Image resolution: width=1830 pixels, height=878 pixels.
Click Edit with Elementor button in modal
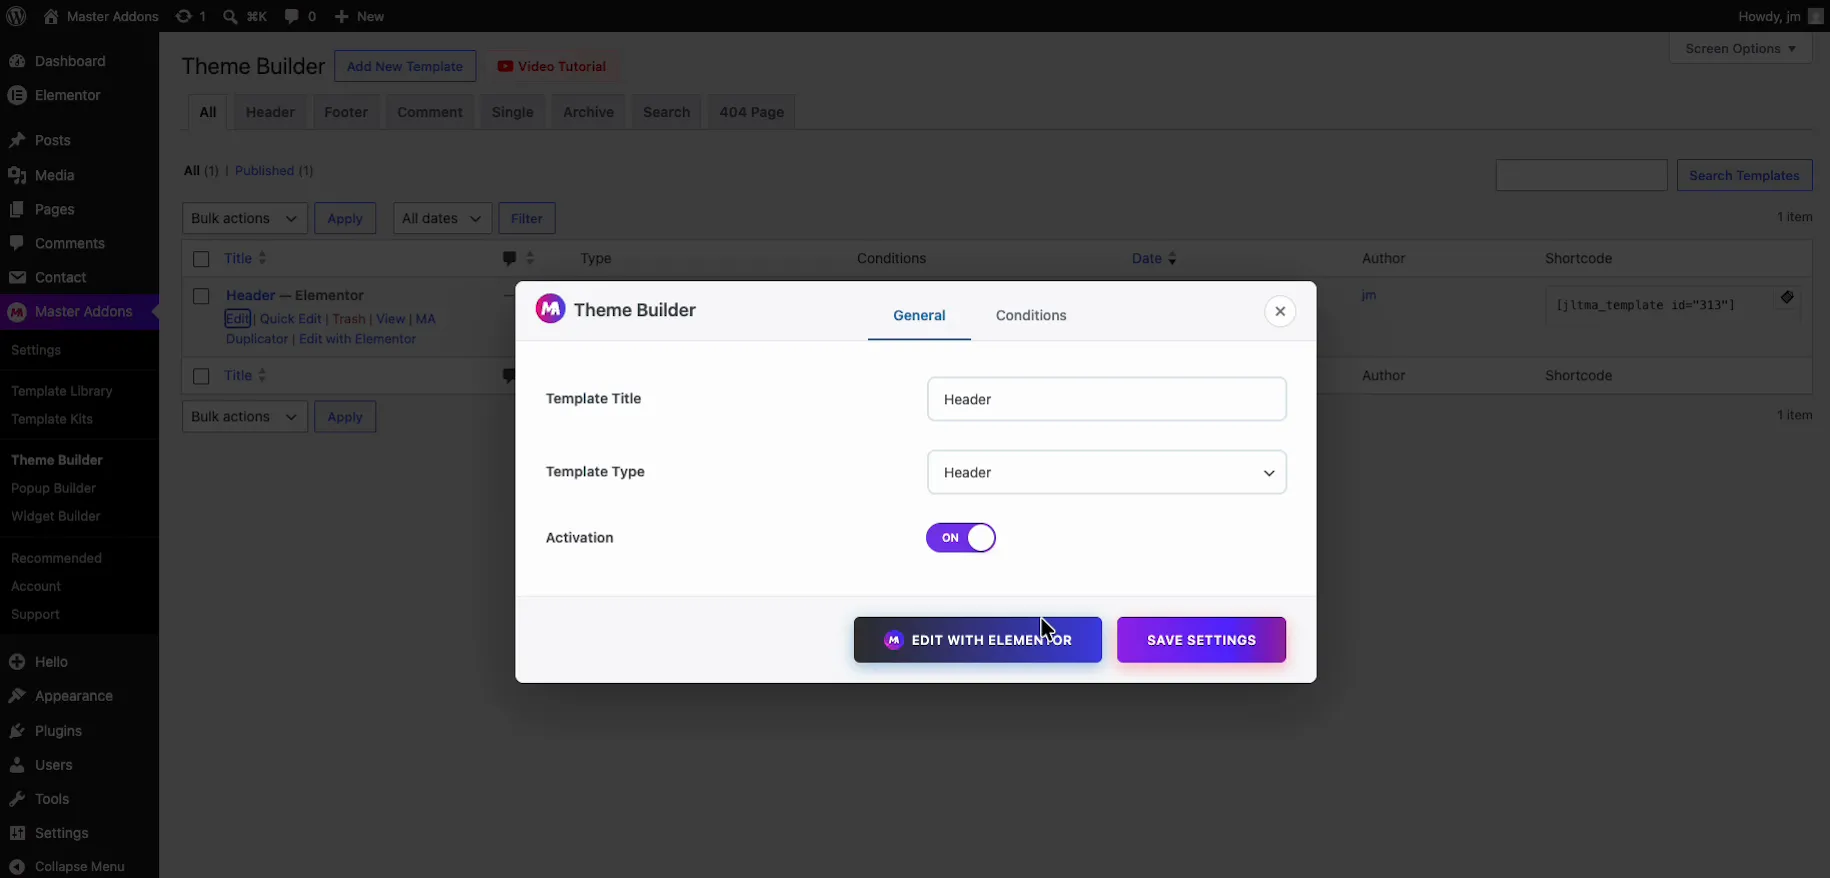[x=978, y=640]
